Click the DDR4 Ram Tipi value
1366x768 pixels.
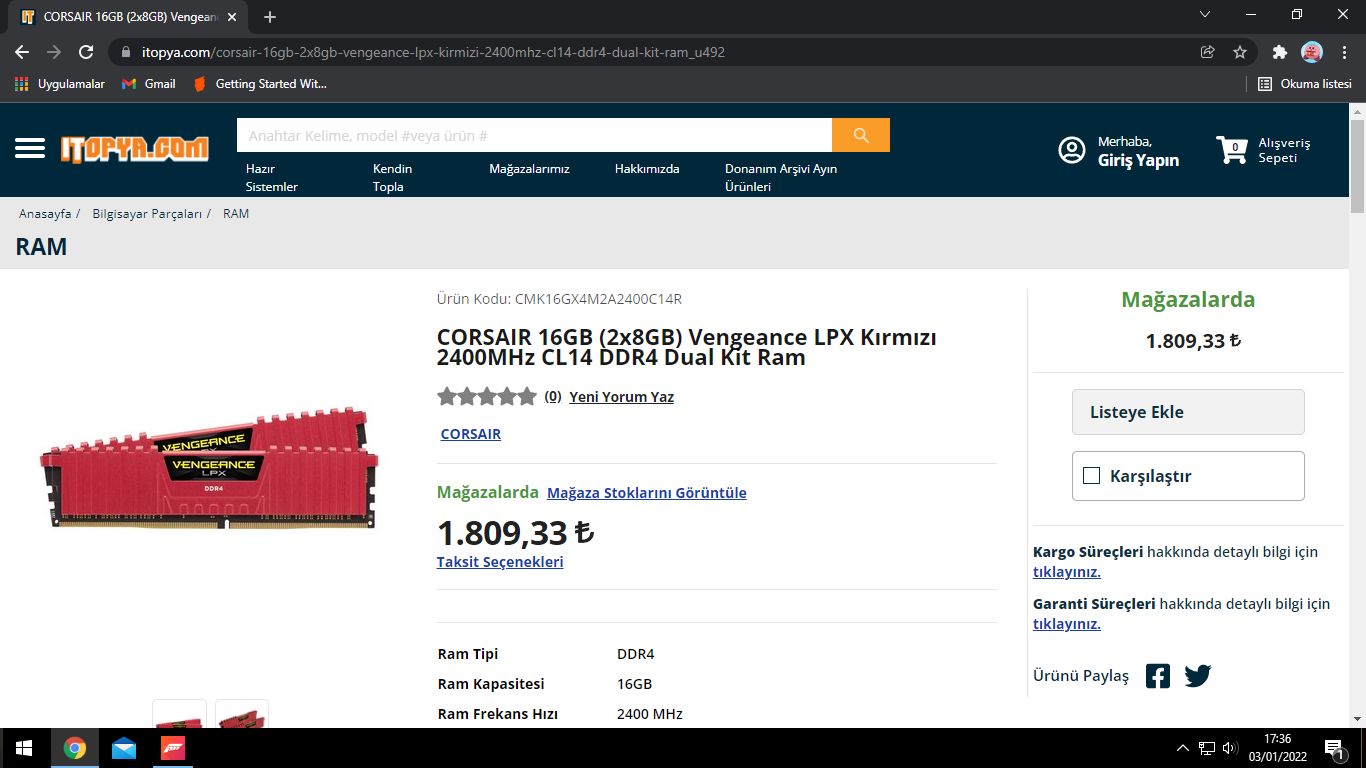coord(636,654)
